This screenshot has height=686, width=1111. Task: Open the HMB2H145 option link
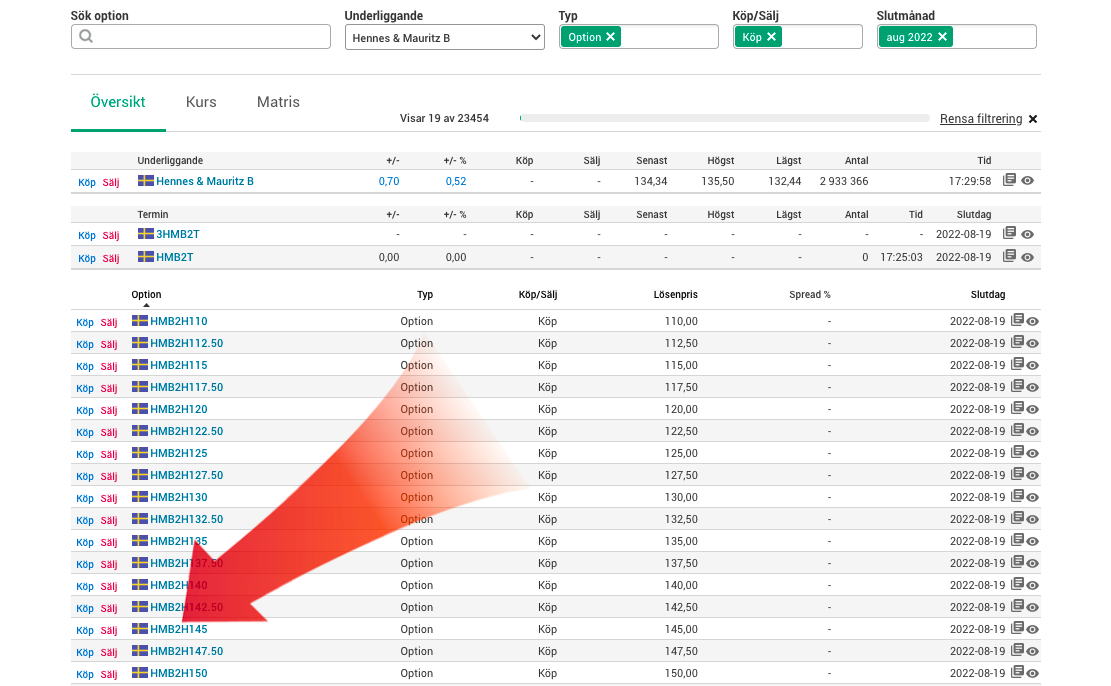point(178,630)
